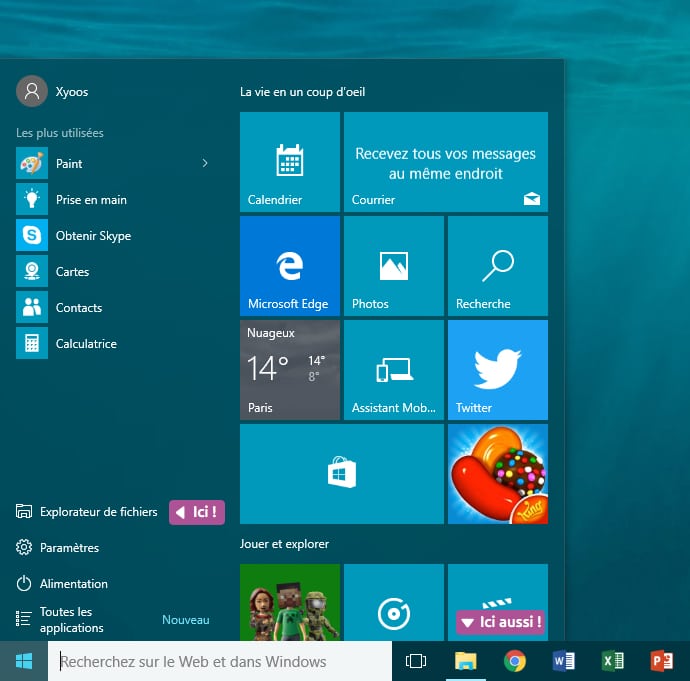Click the Nouveau label beside all apps
This screenshot has width=690, height=681.
coord(186,620)
